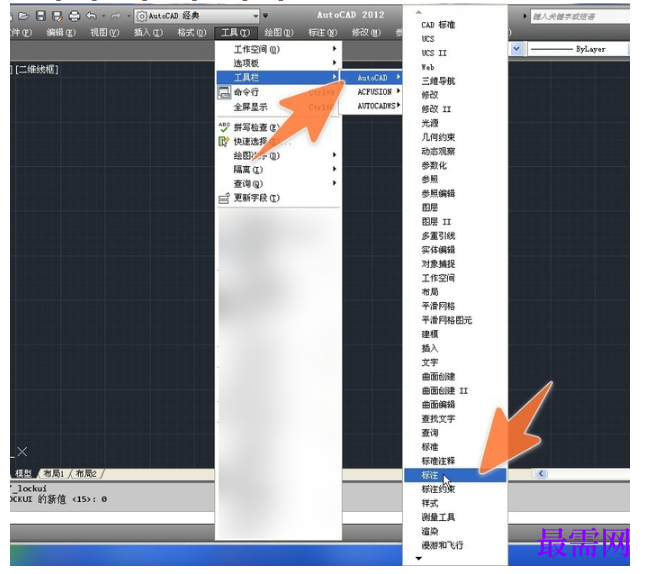Select the AutoCAD toolbar group submenu
This screenshot has height=574, width=649.
click(371, 77)
